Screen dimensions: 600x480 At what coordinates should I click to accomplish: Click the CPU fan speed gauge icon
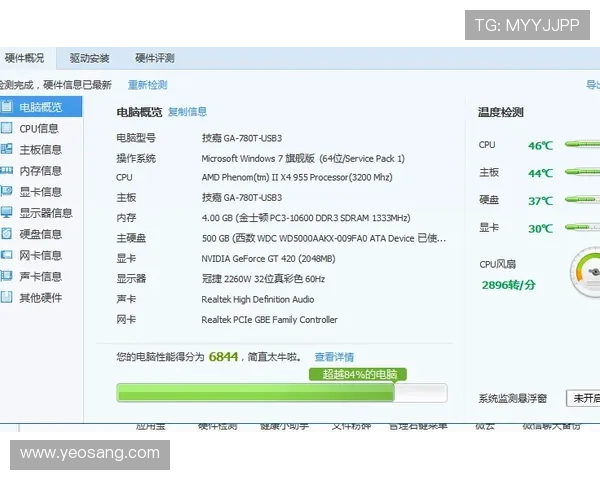[585, 273]
